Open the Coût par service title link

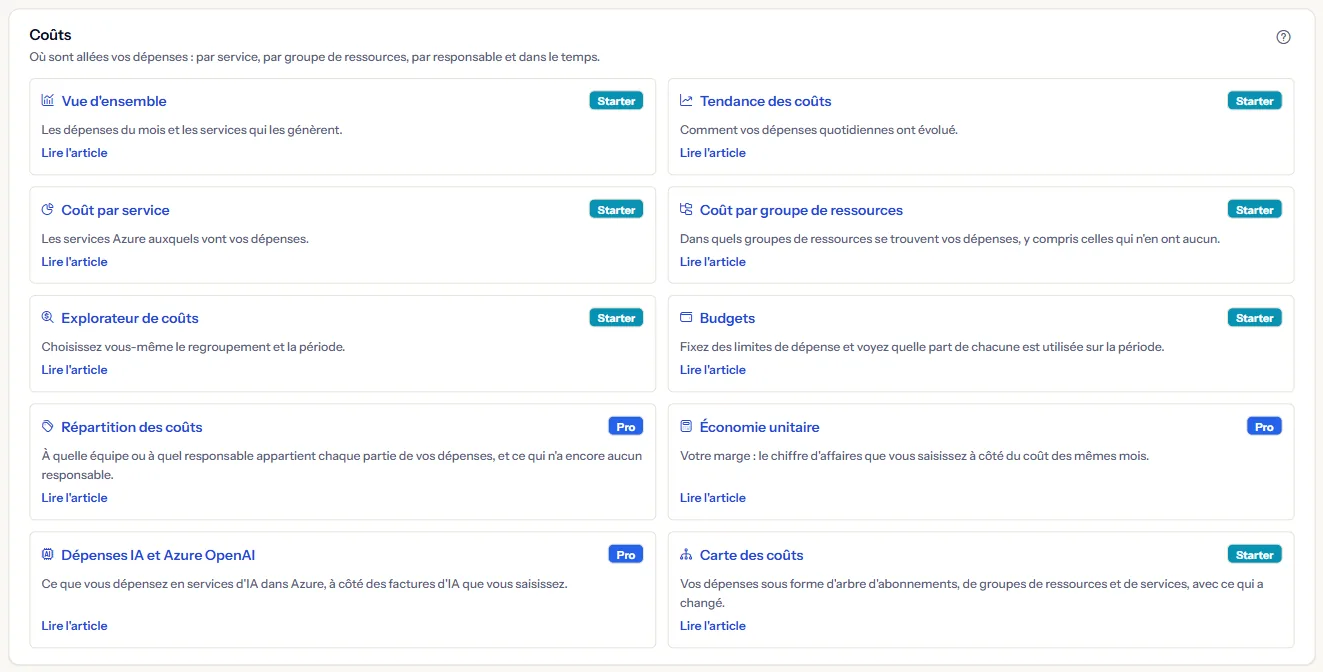115,210
